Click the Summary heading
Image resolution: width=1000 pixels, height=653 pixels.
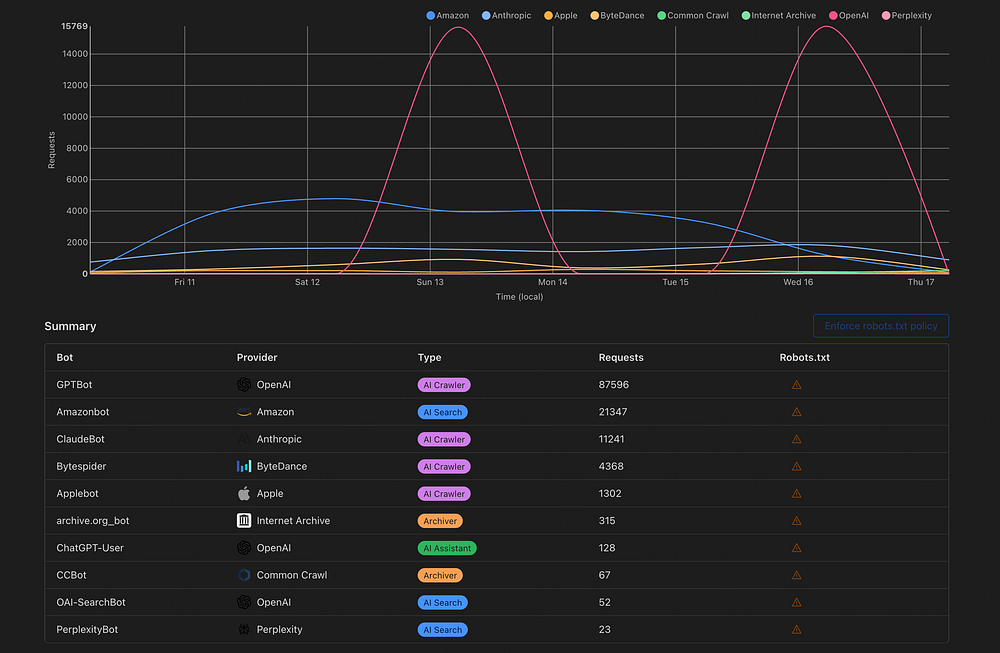[x=70, y=326]
